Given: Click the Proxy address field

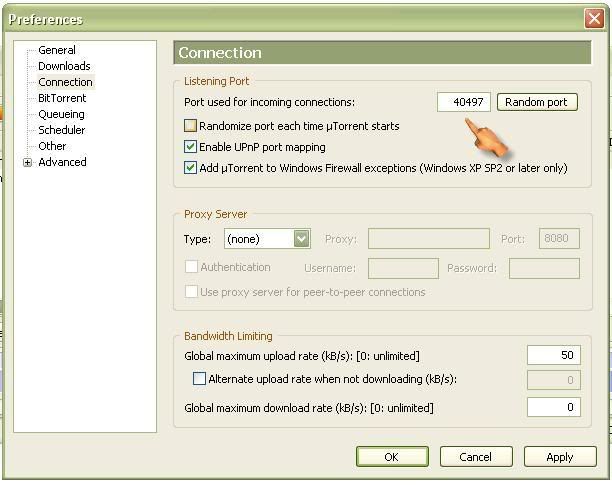Looking at the screenshot, I should [x=429, y=239].
